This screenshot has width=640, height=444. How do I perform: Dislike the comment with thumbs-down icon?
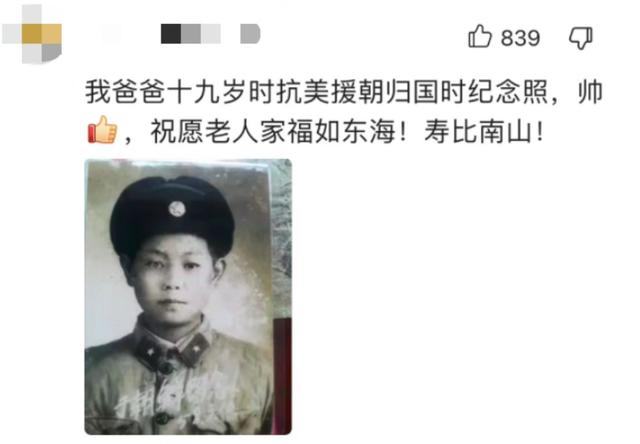[581, 38]
